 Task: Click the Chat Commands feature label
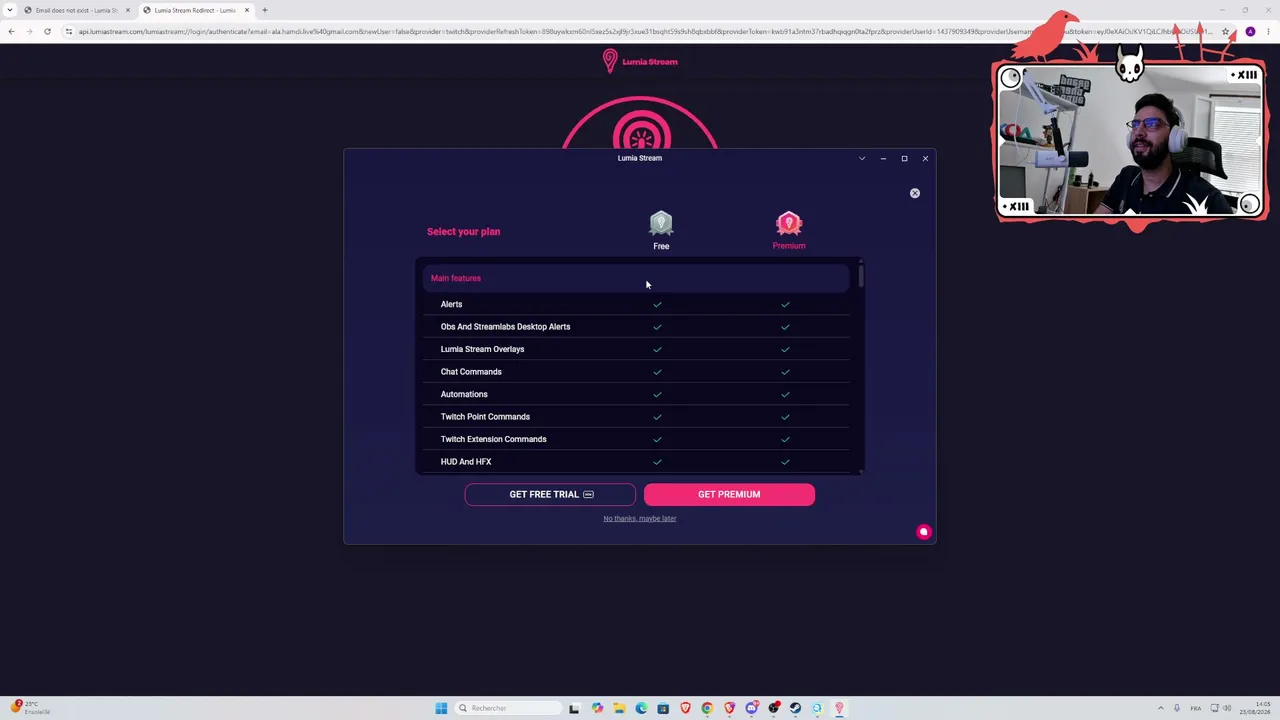click(471, 372)
